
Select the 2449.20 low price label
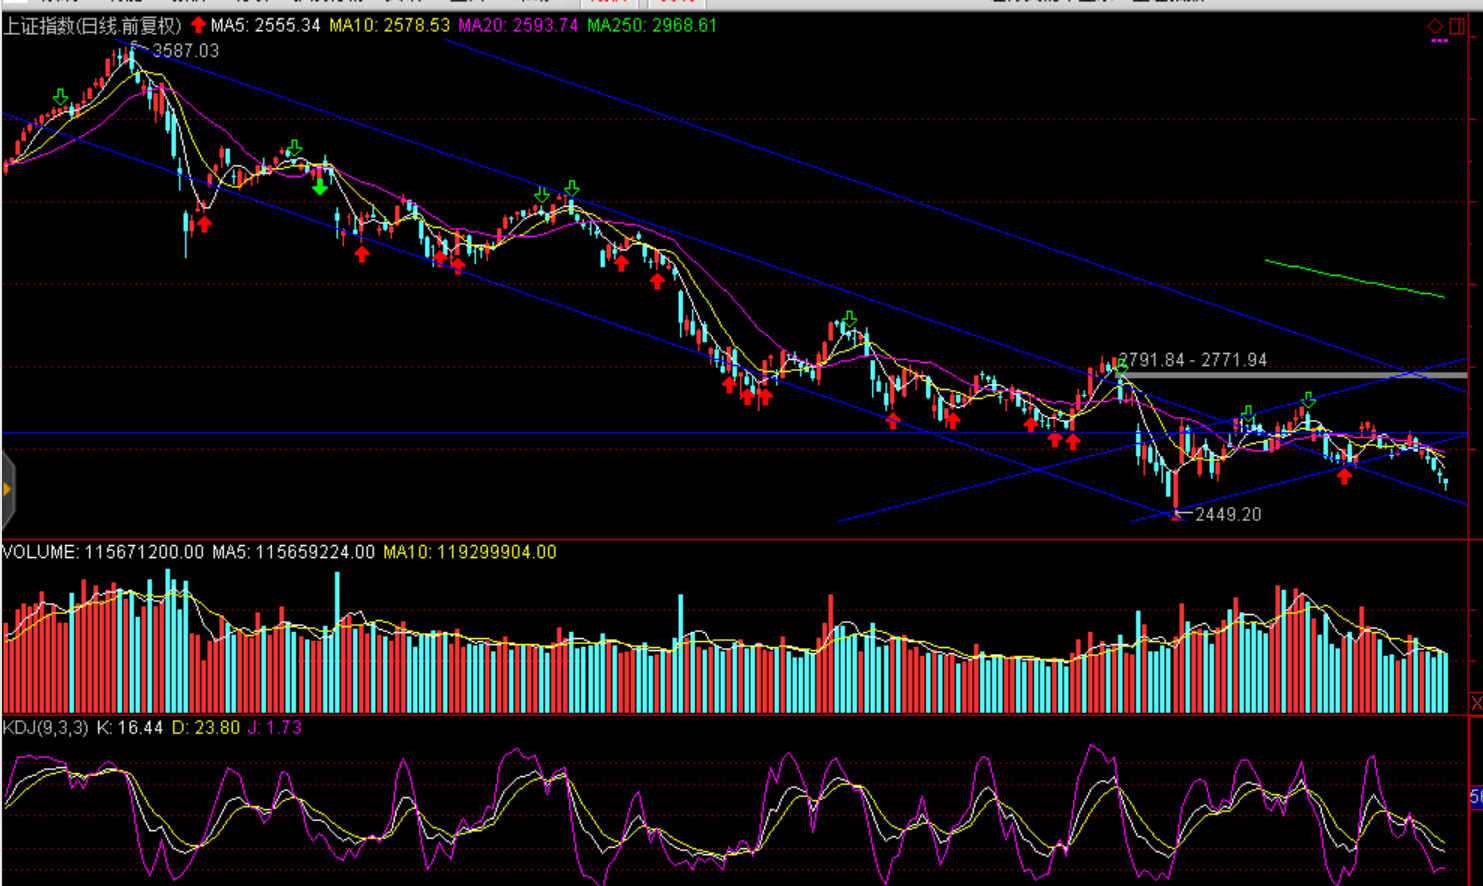click(1228, 514)
